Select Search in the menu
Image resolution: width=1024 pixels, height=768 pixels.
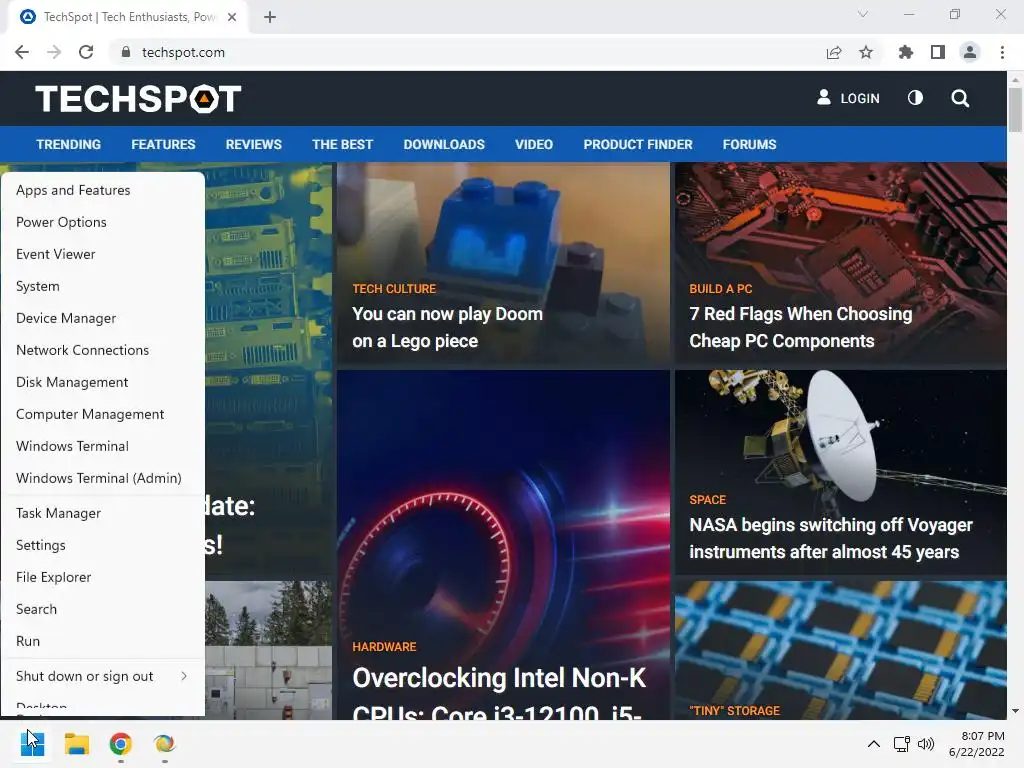click(x=103, y=609)
